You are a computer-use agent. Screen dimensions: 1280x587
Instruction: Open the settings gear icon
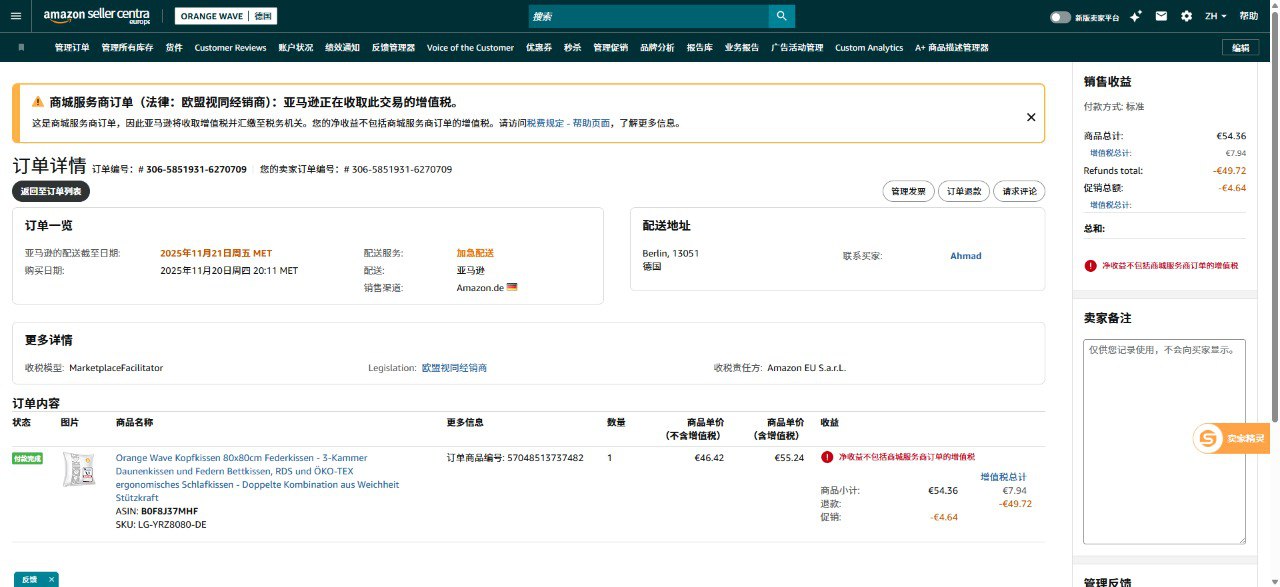[1186, 16]
